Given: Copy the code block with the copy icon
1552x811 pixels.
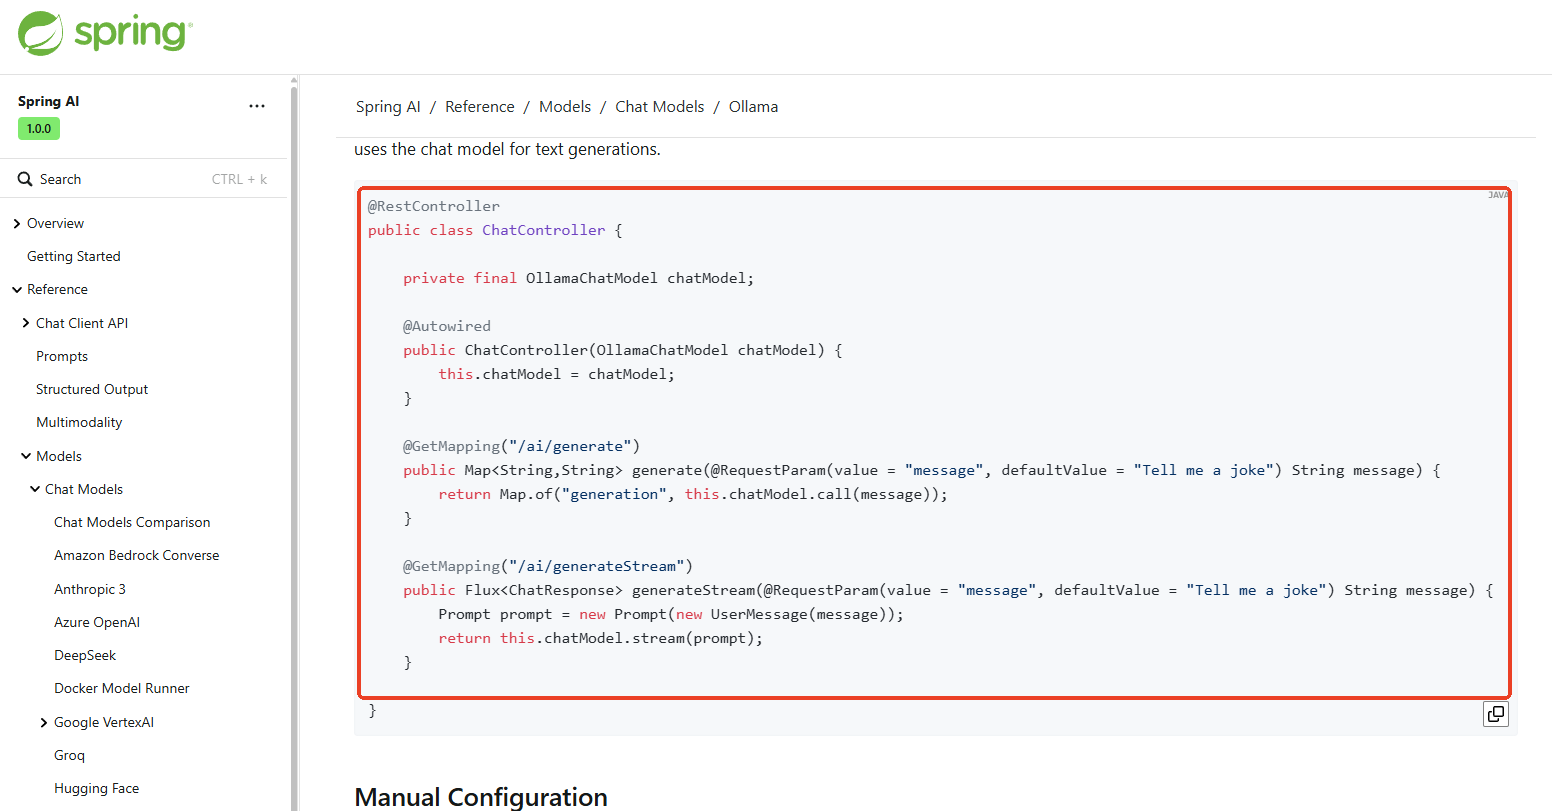Looking at the screenshot, I should click(1496, 714).
